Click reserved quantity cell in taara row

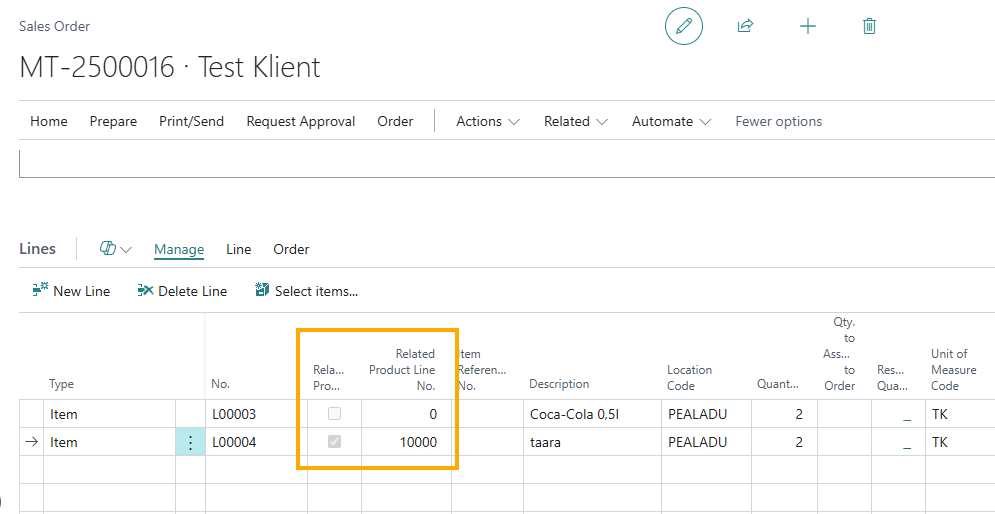898,442
